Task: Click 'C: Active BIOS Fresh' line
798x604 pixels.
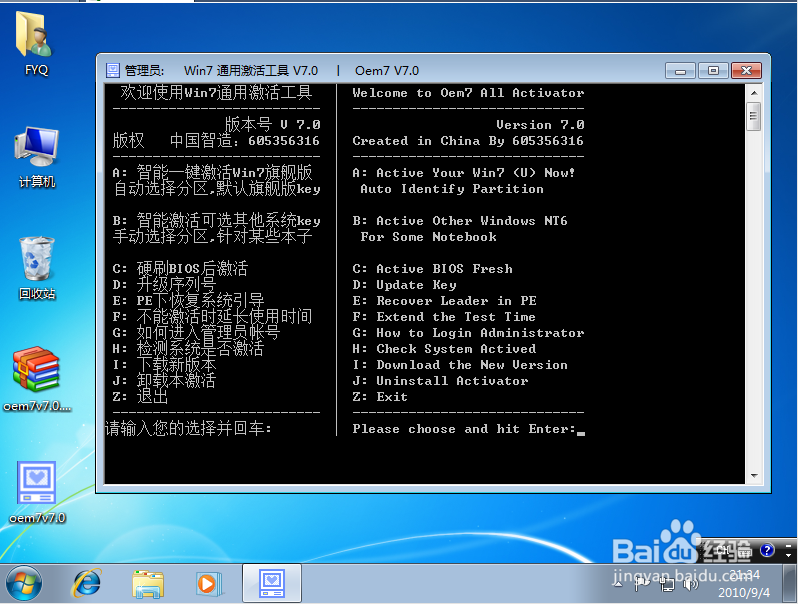Action: pos(433,269)
